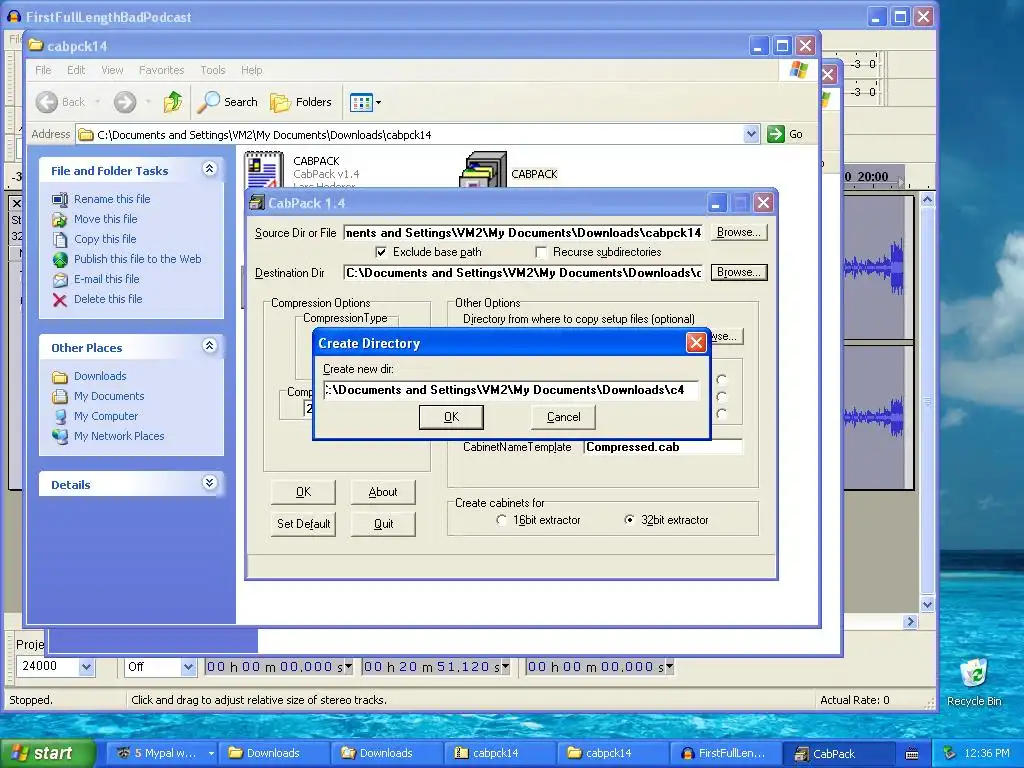Expand the Details panel

pos(209,483)
